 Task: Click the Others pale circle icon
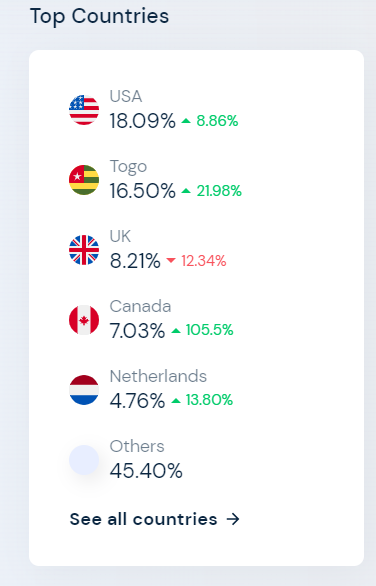[x=84, y=460]
